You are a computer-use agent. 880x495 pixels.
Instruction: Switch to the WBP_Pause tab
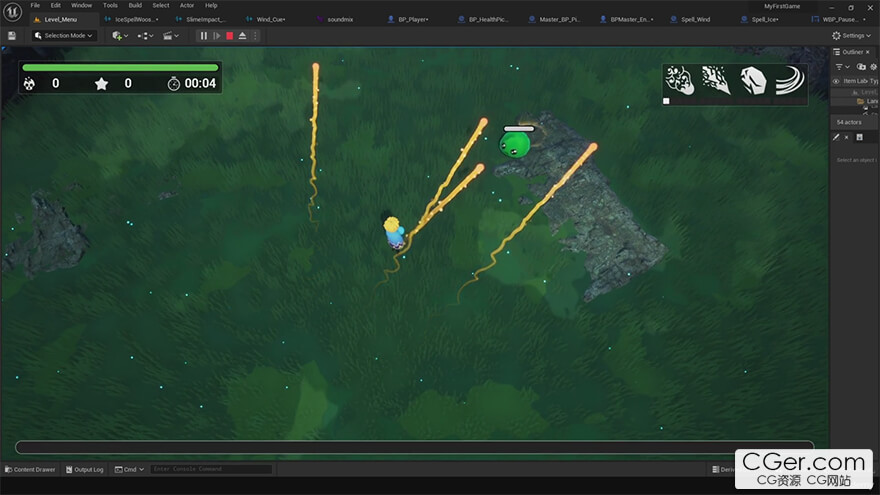tap(840, 19)
